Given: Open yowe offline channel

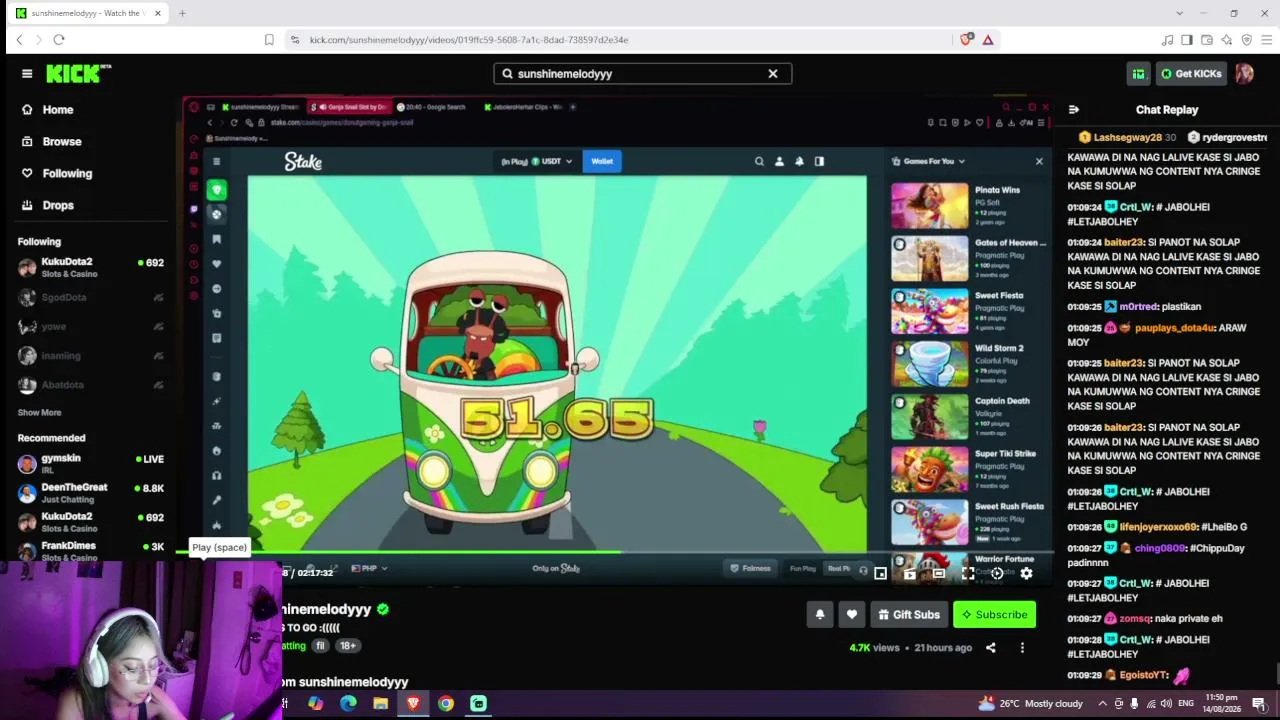Looking at the screenshot, I should (x=90, y=327).
